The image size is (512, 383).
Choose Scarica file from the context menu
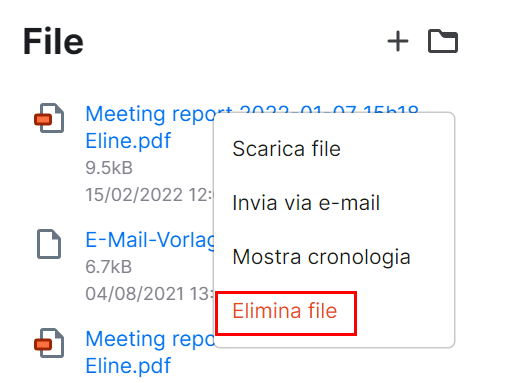(x=286, y=149)
